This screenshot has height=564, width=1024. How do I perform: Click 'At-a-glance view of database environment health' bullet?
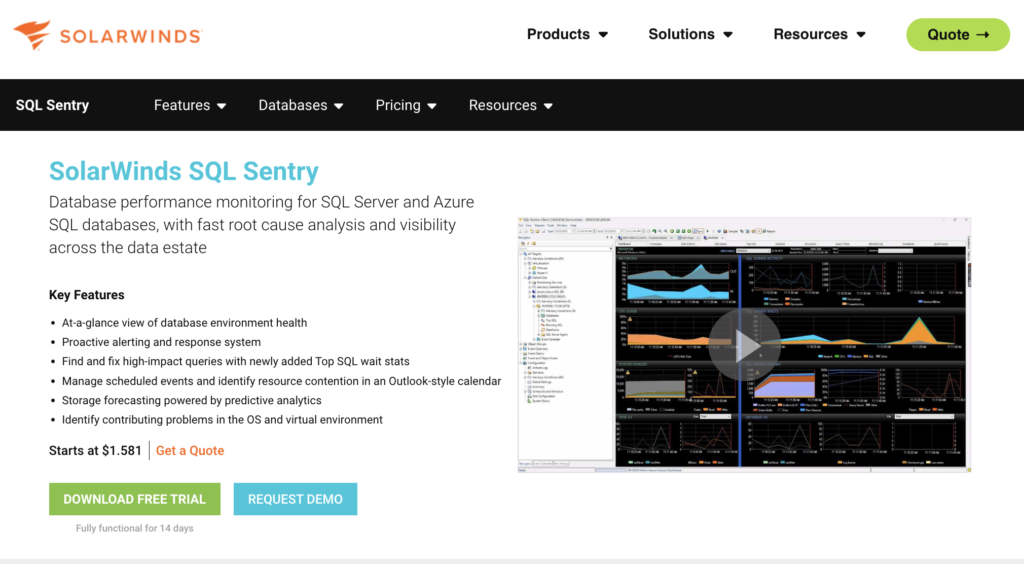(x=184, y=322)
